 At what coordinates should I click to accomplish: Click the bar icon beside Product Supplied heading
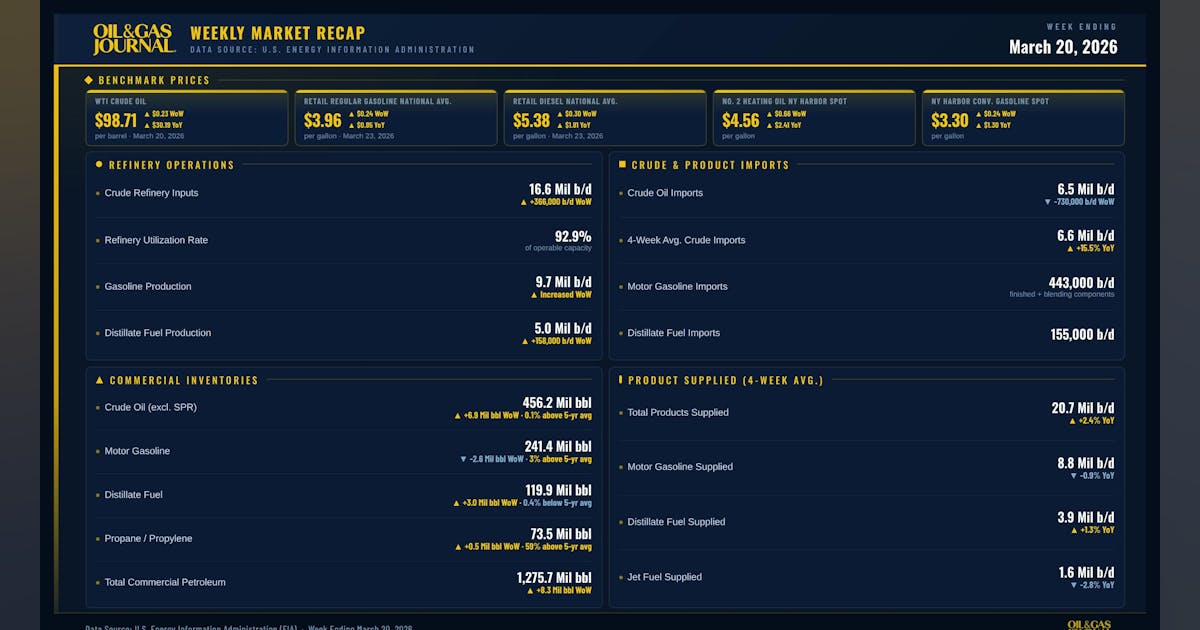[x=621, y=380]
